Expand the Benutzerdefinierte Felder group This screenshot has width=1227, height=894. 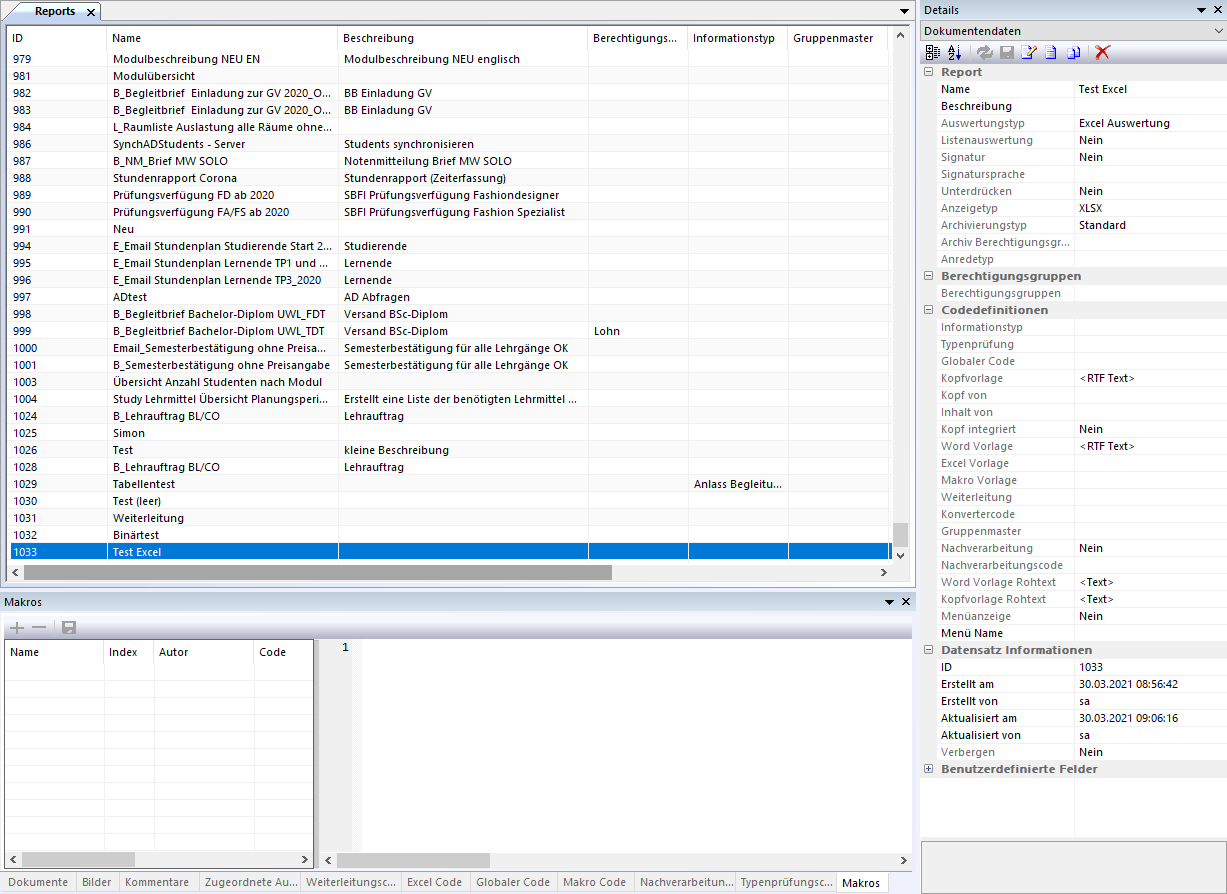[x=929, y=769]
